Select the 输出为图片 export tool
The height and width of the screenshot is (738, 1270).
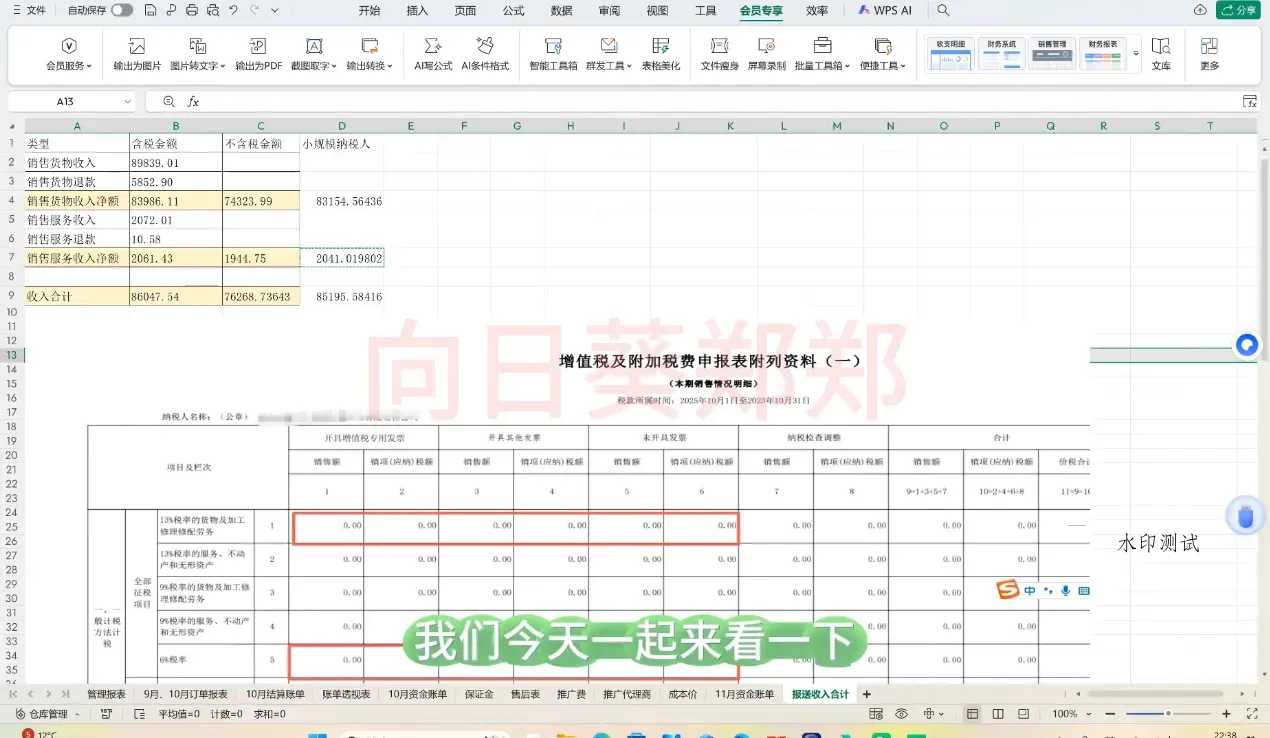pyautogui.click(x=137, y=55)
